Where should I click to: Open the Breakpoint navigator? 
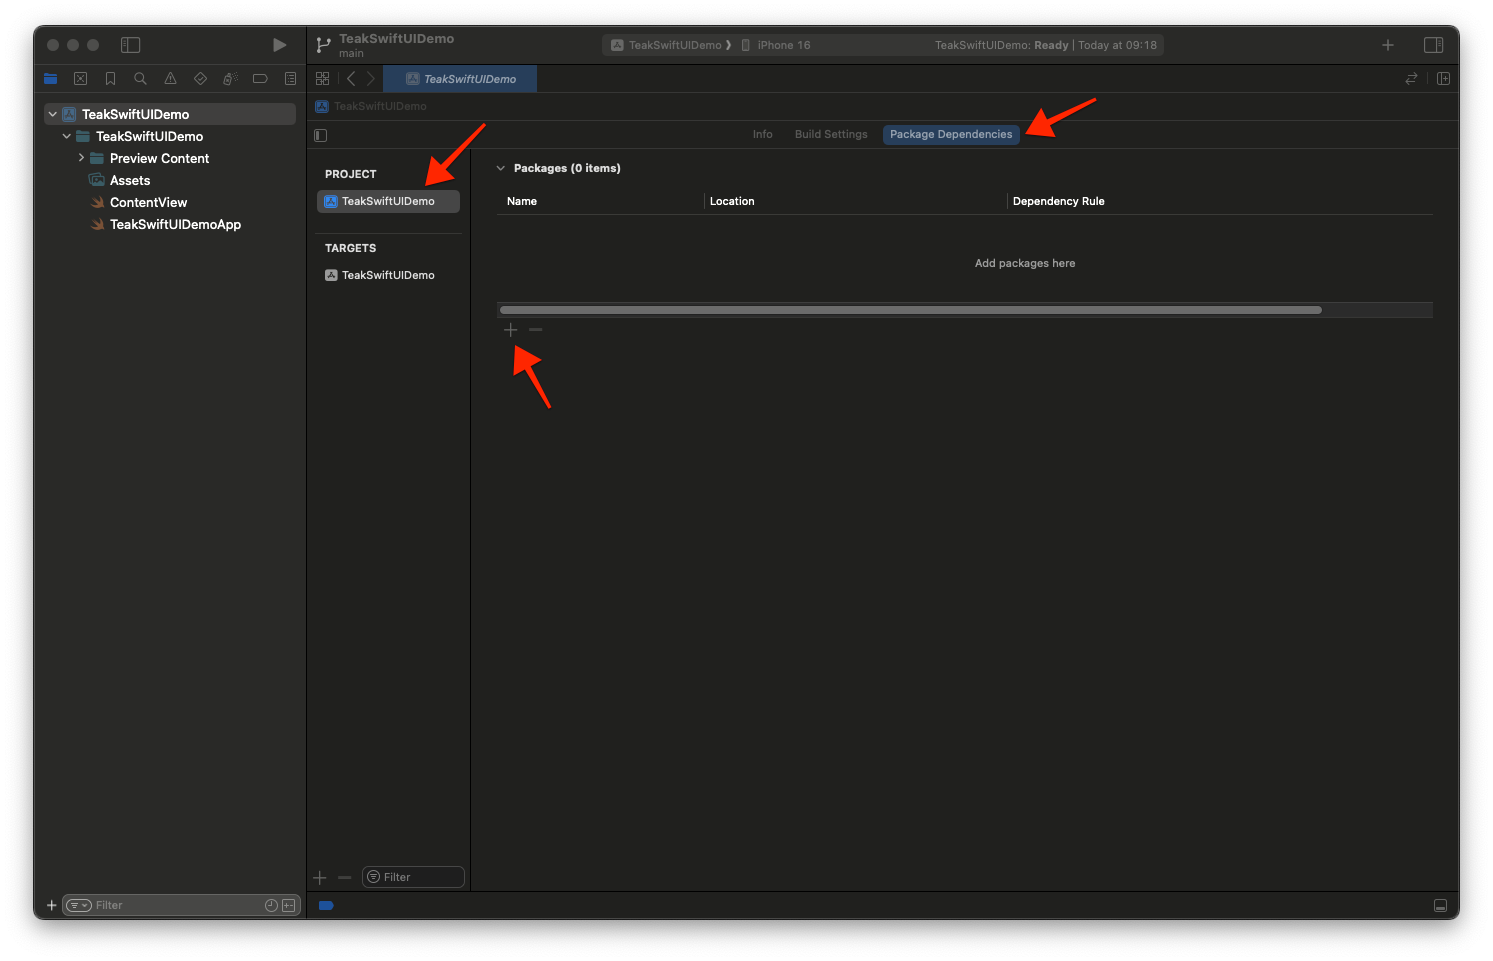pos(260,78)
